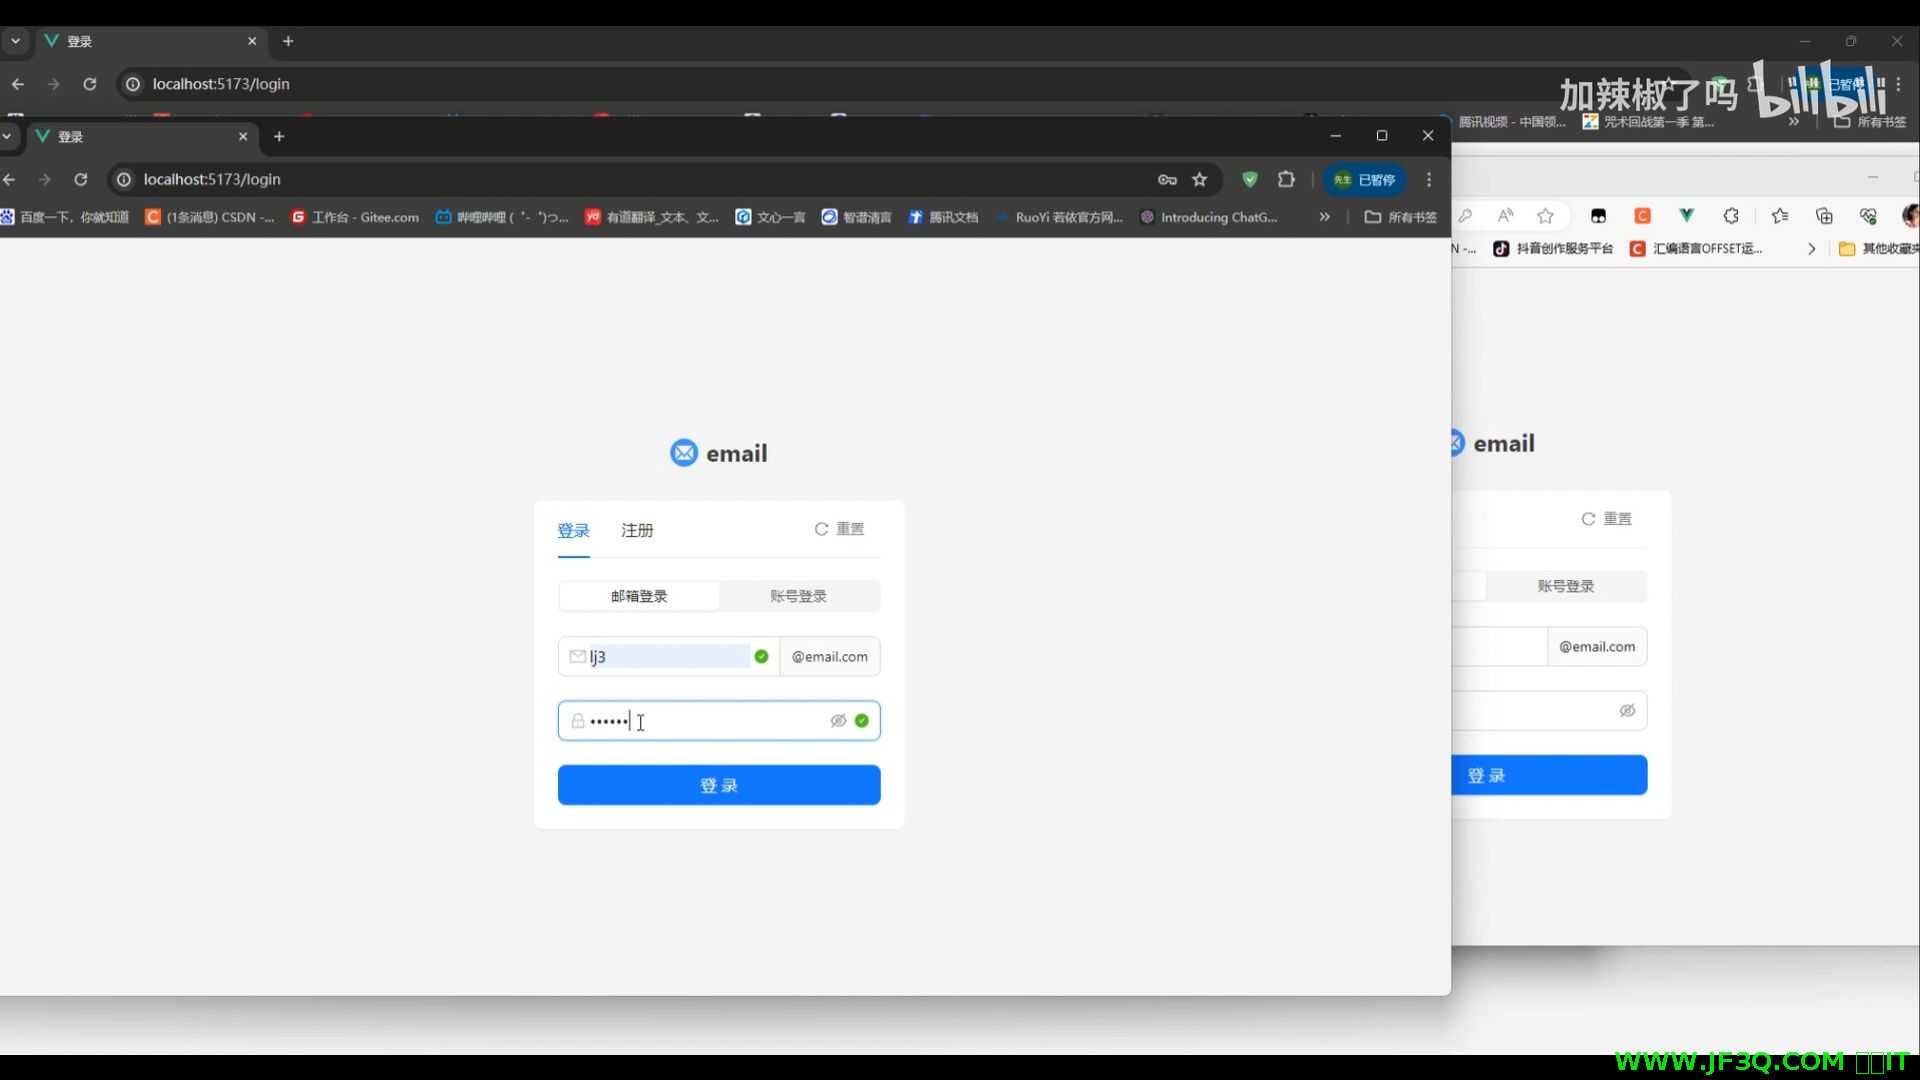This screenshot has height=1080, width=1920.
Task: Click the reload page icon
Action: click(81, 180)
